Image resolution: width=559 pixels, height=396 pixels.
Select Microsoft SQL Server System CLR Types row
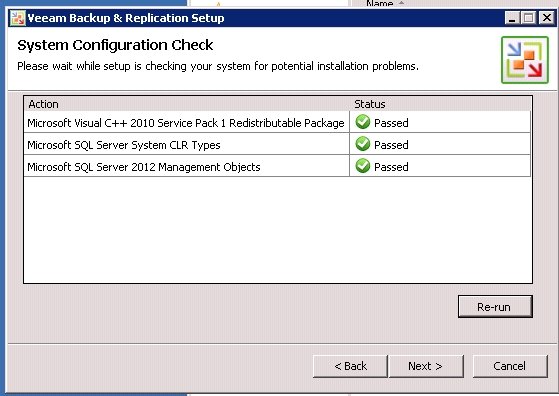tap(277, 144)
